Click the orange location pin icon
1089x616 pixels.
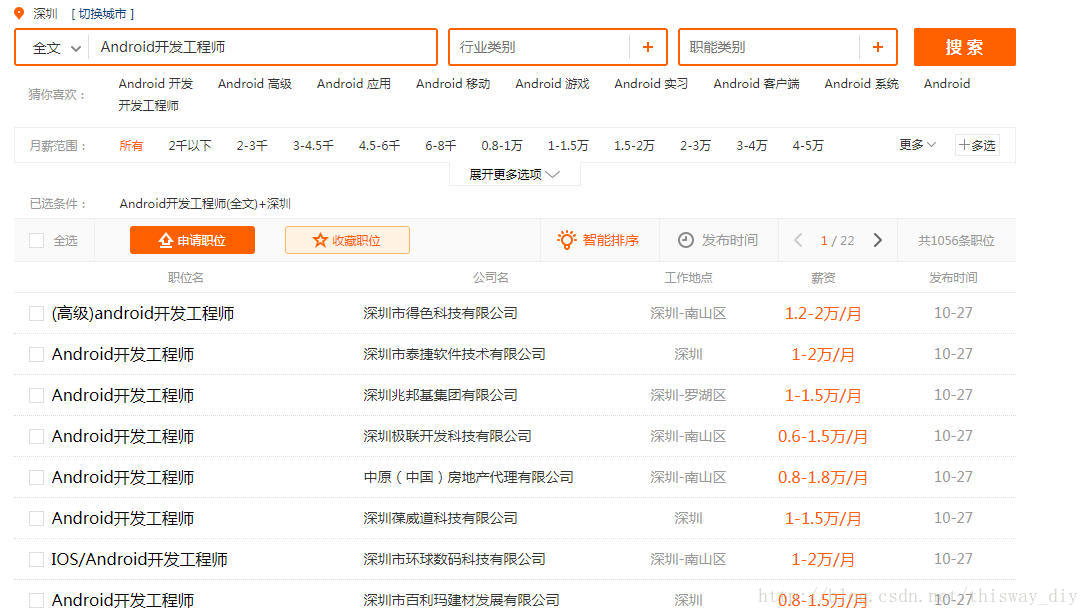point(19,13)
